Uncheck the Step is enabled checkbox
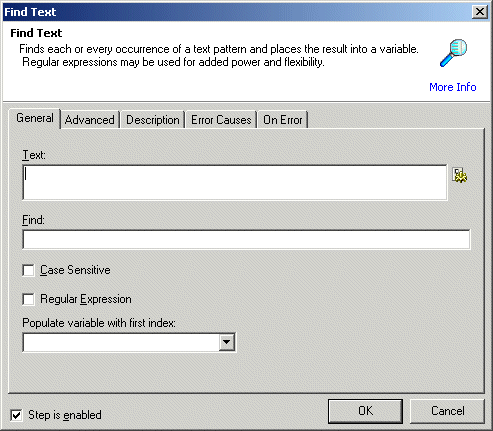This screenshot has width=493, height=431. (16, 415)
